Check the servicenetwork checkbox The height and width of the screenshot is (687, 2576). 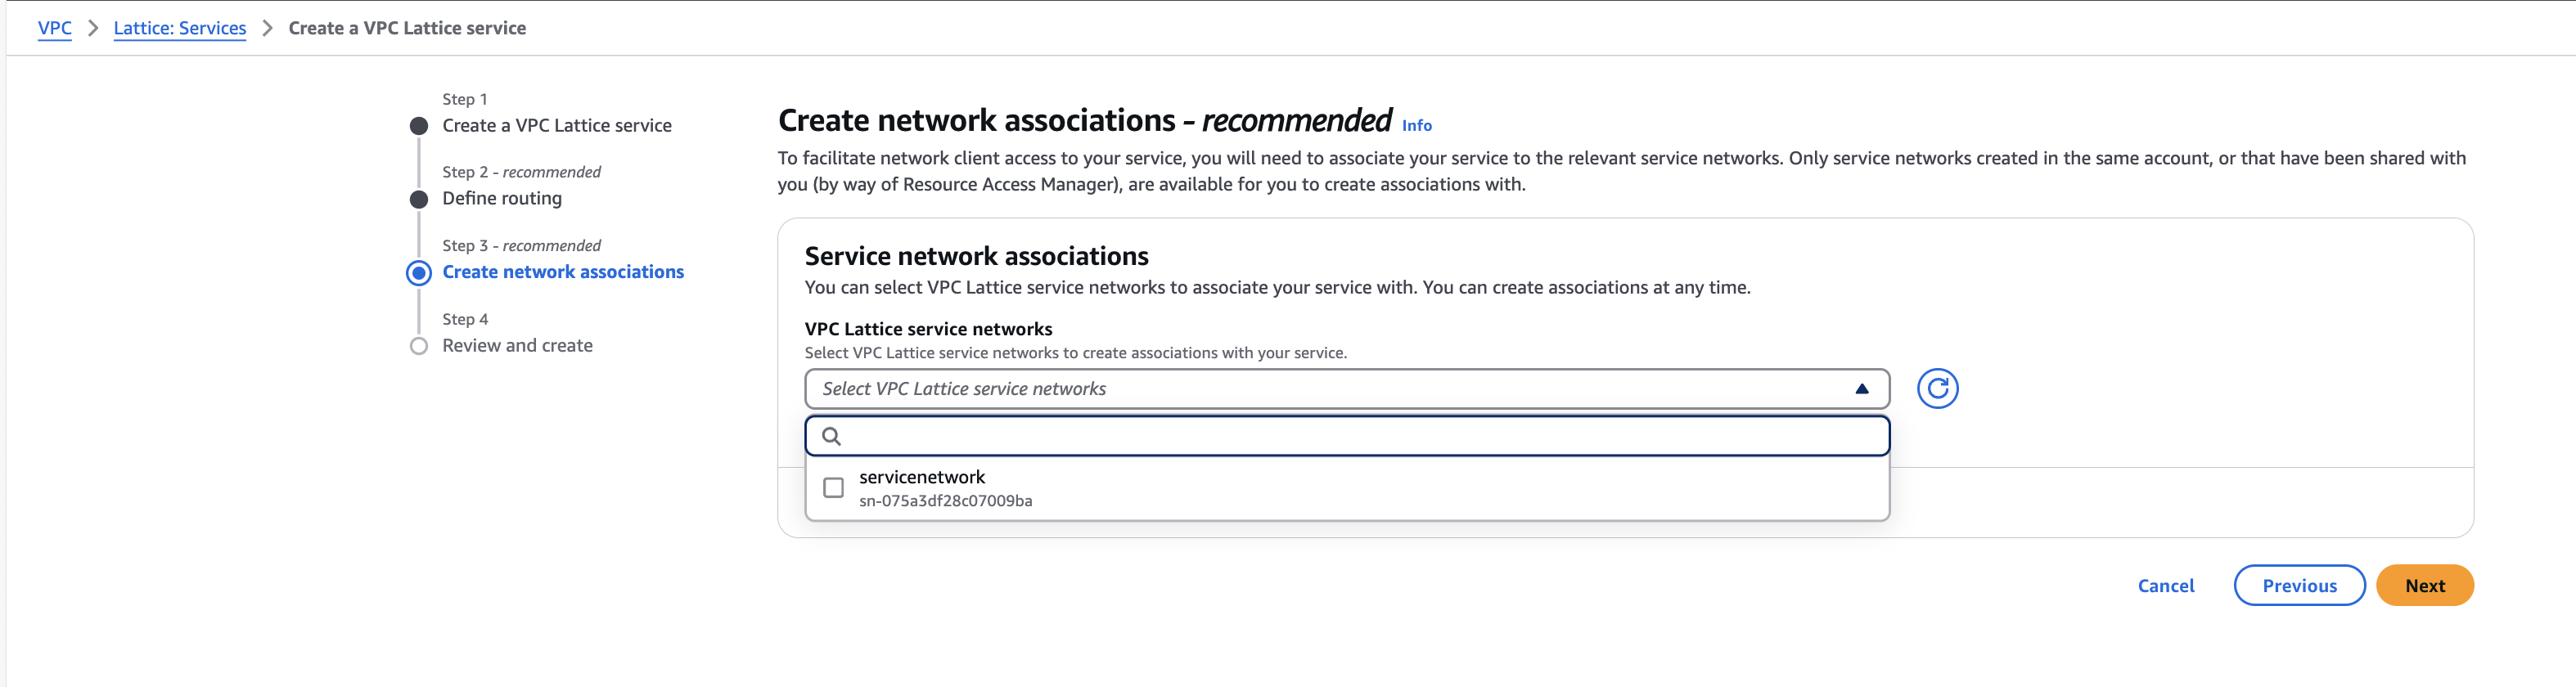(833, 488)
